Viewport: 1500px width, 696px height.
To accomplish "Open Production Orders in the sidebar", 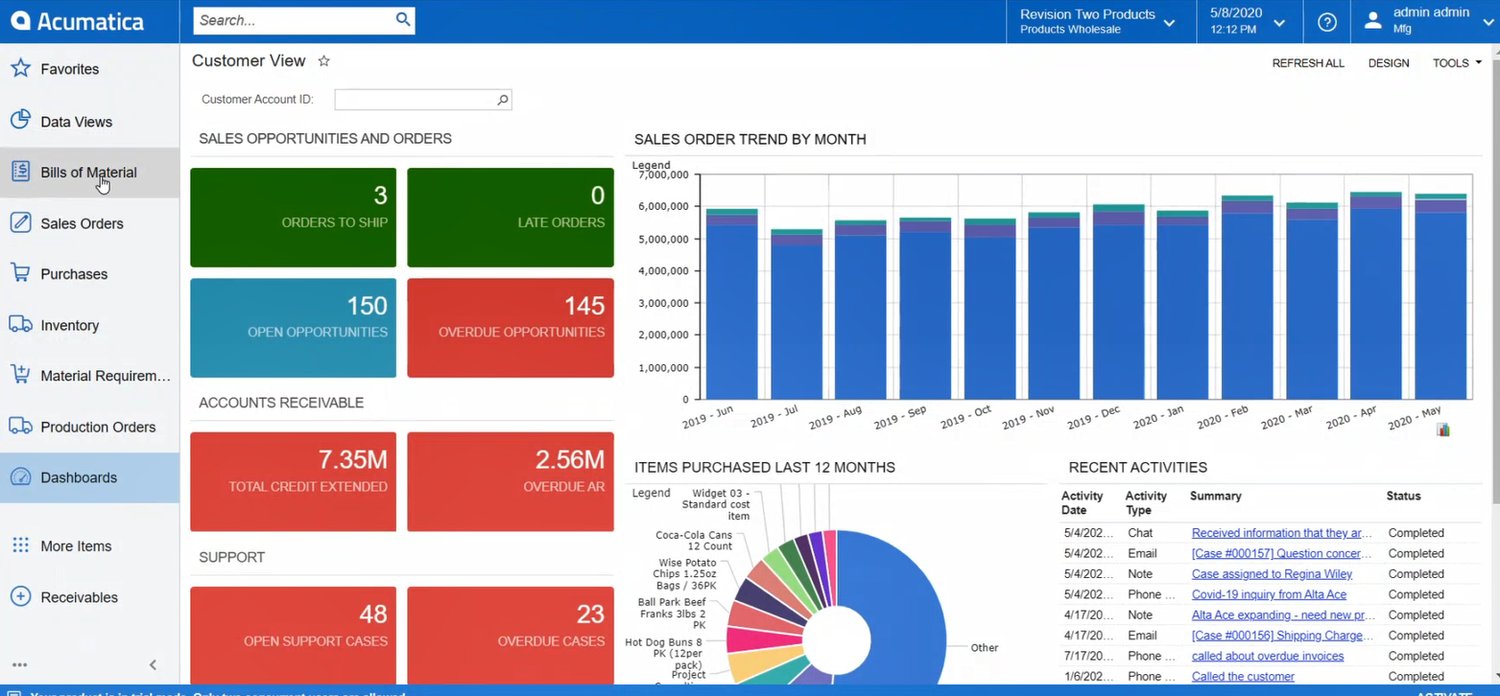I will tap(97, 427).
